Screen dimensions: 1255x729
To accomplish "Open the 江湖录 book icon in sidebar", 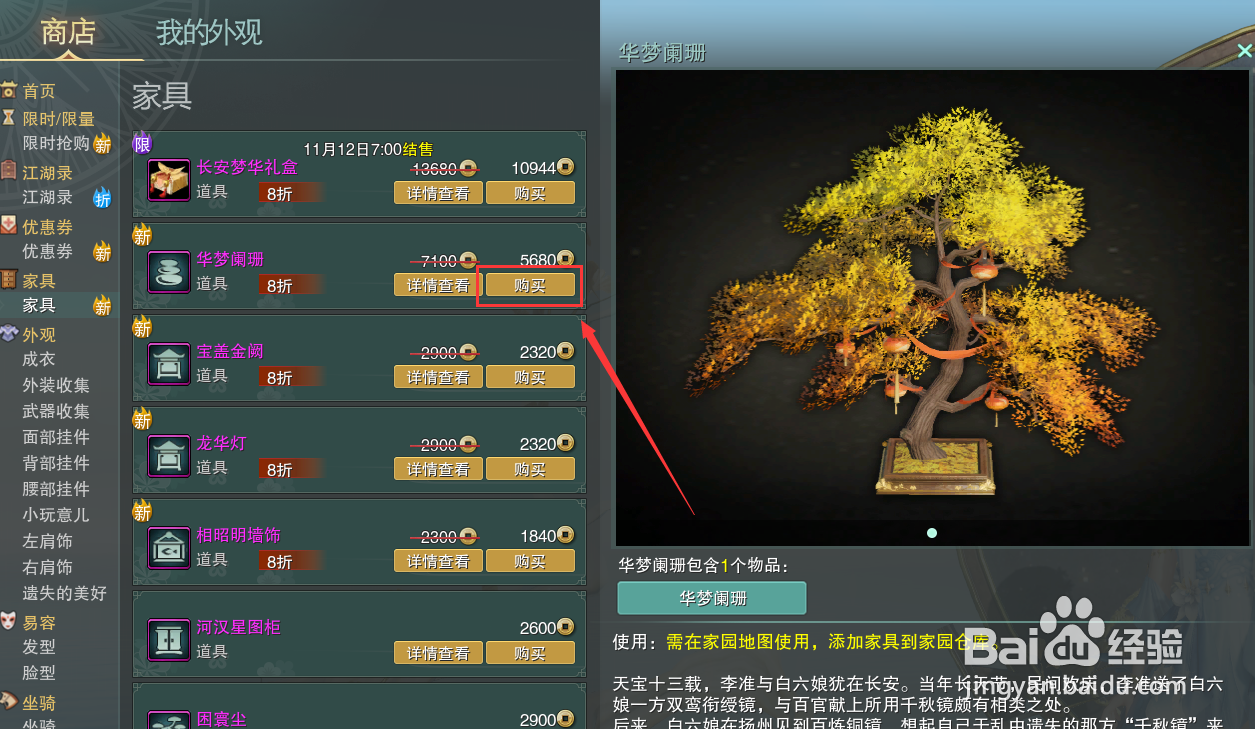I will point(11,172).
